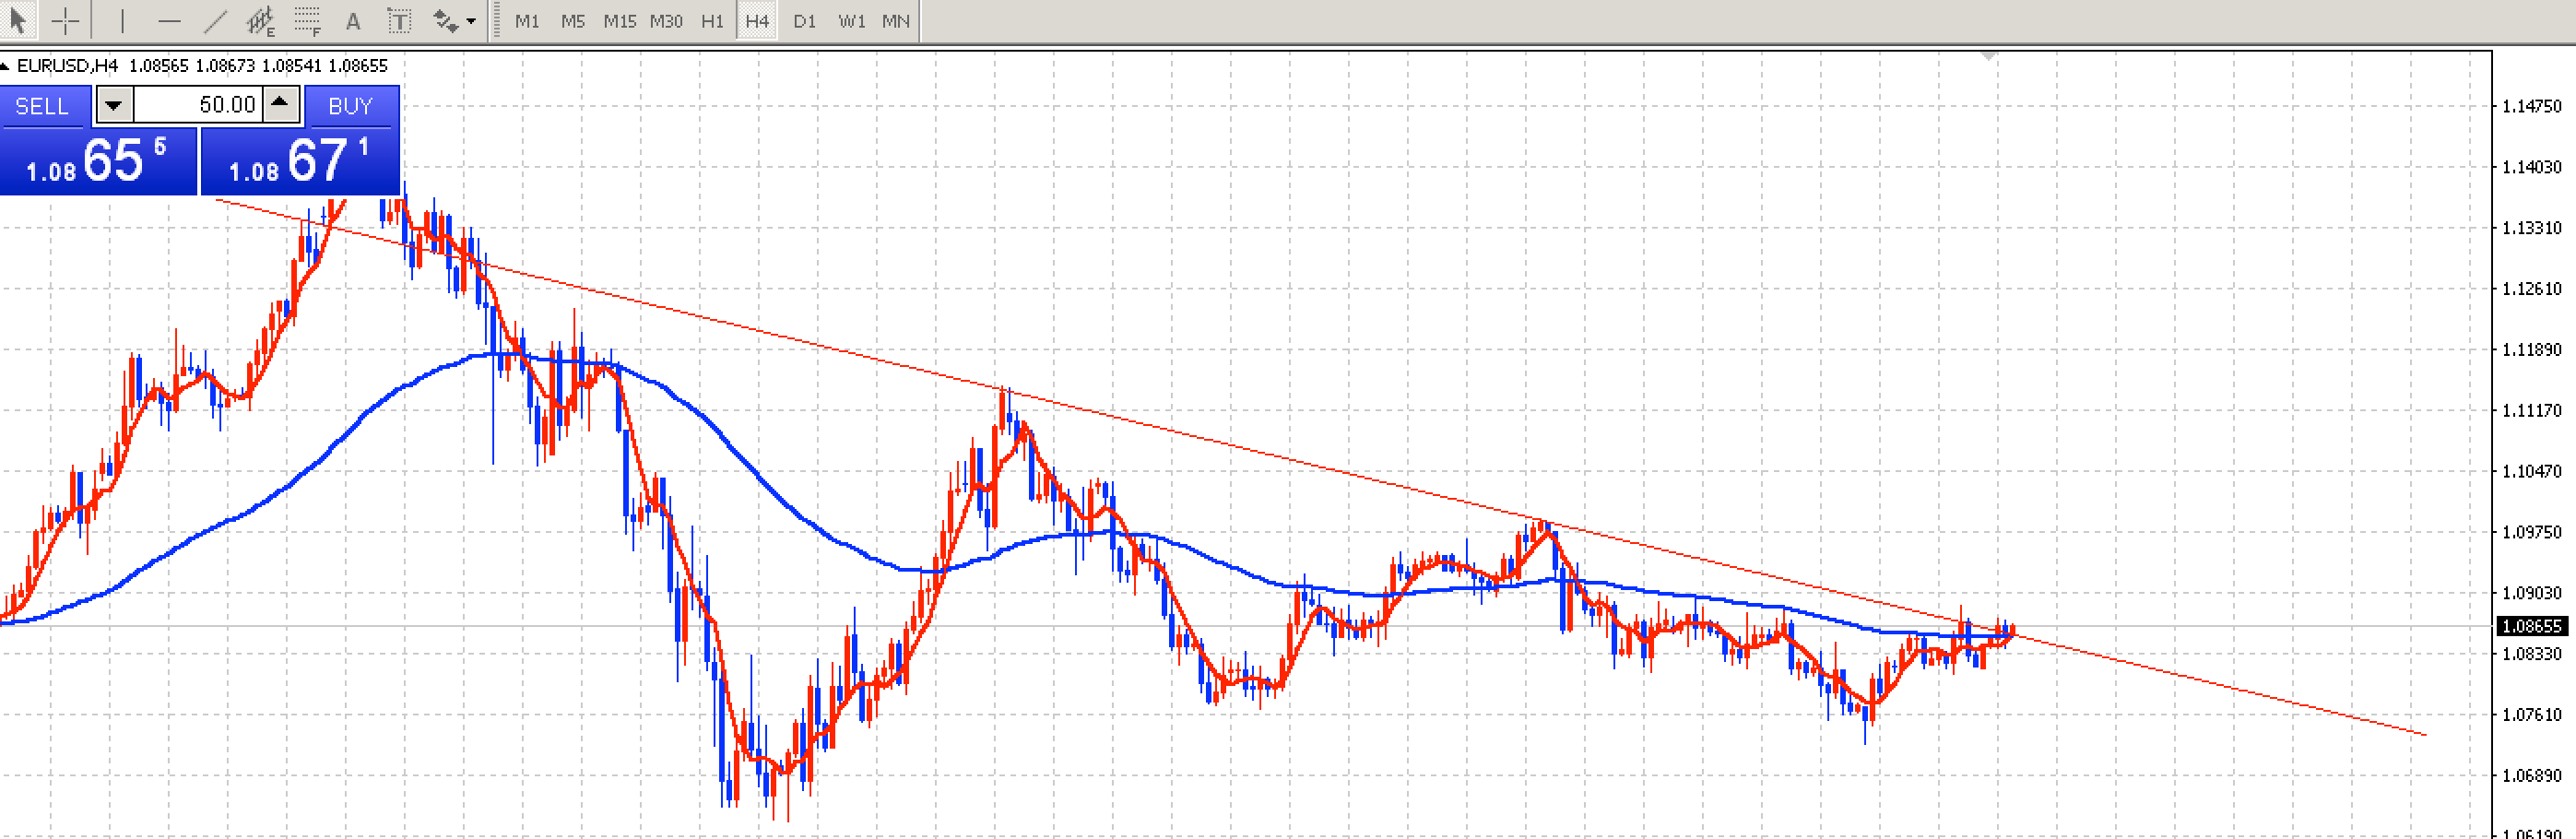Focus the 50.00 volume input field

coord(198,105)
